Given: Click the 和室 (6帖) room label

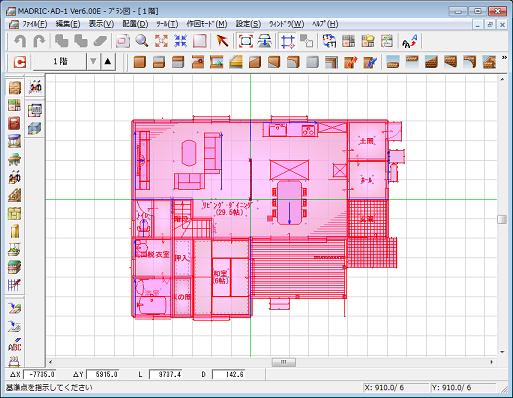Looking at the screenshot, I should tap(220, 277).
